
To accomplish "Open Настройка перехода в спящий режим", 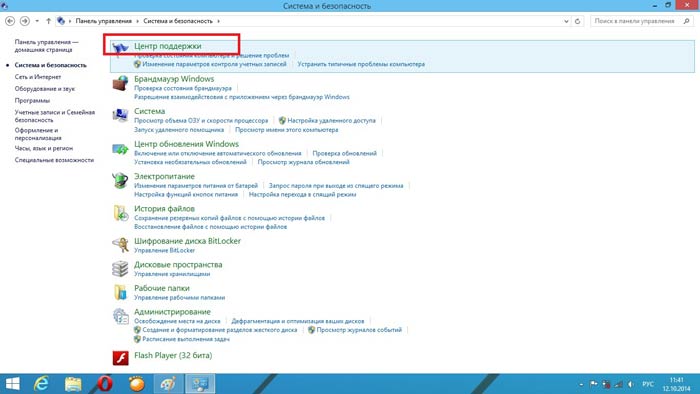I will pos(302,195).
